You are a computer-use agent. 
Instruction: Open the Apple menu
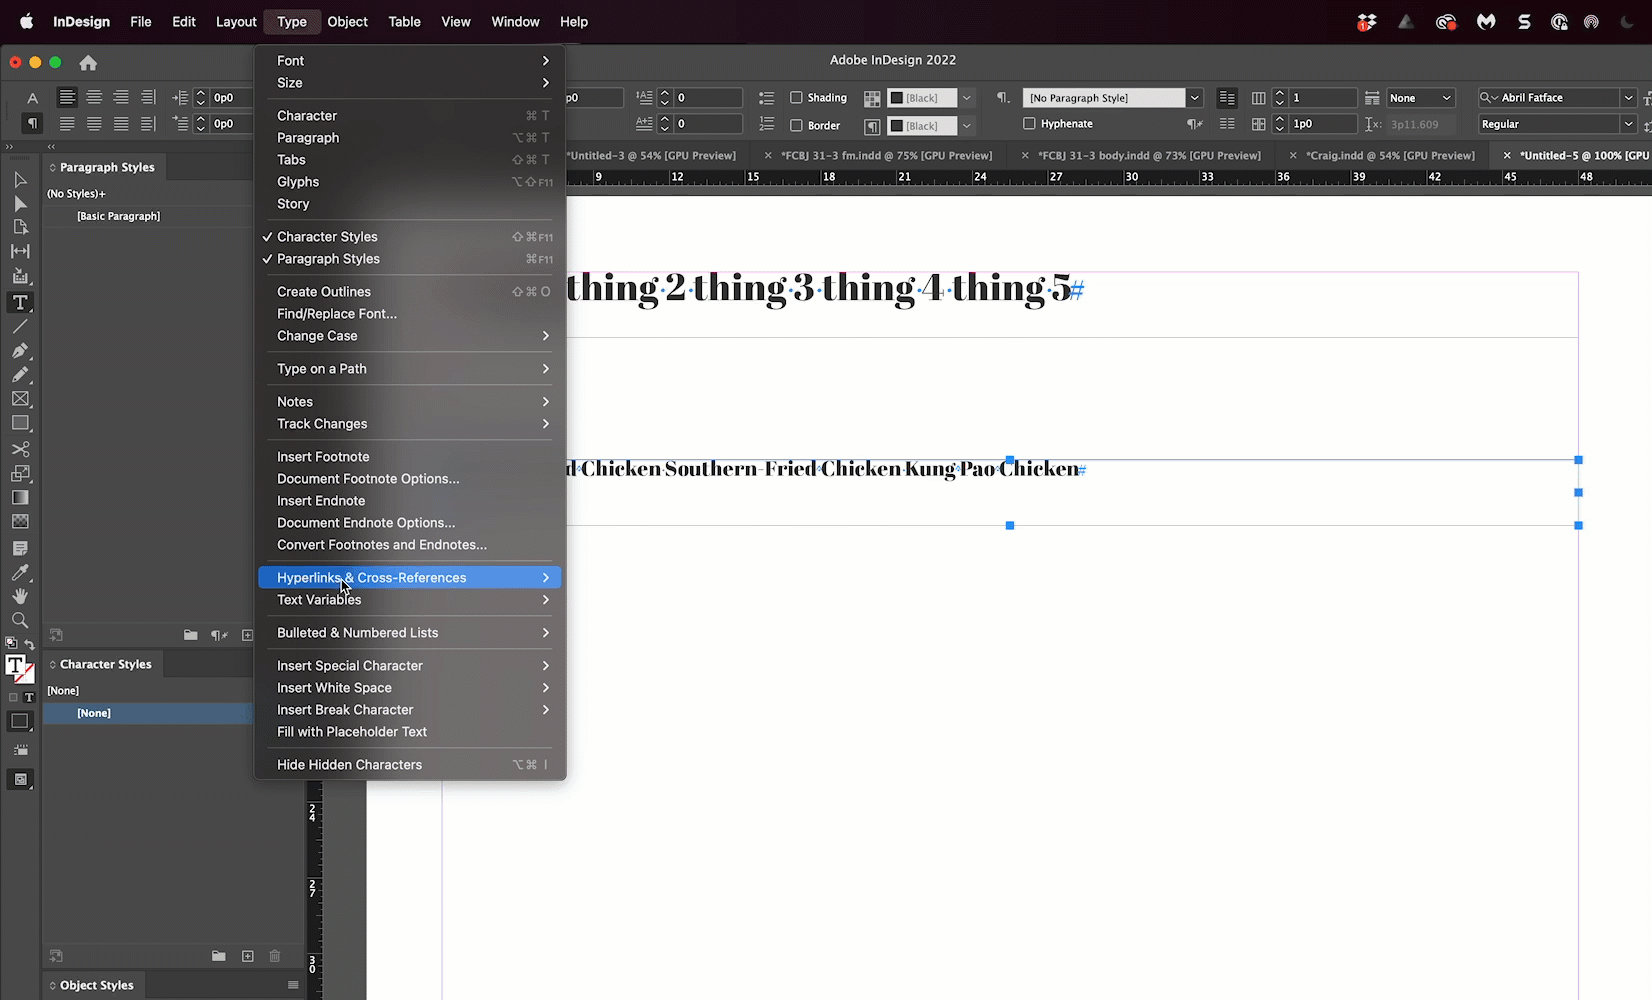[x=27, y=22]
